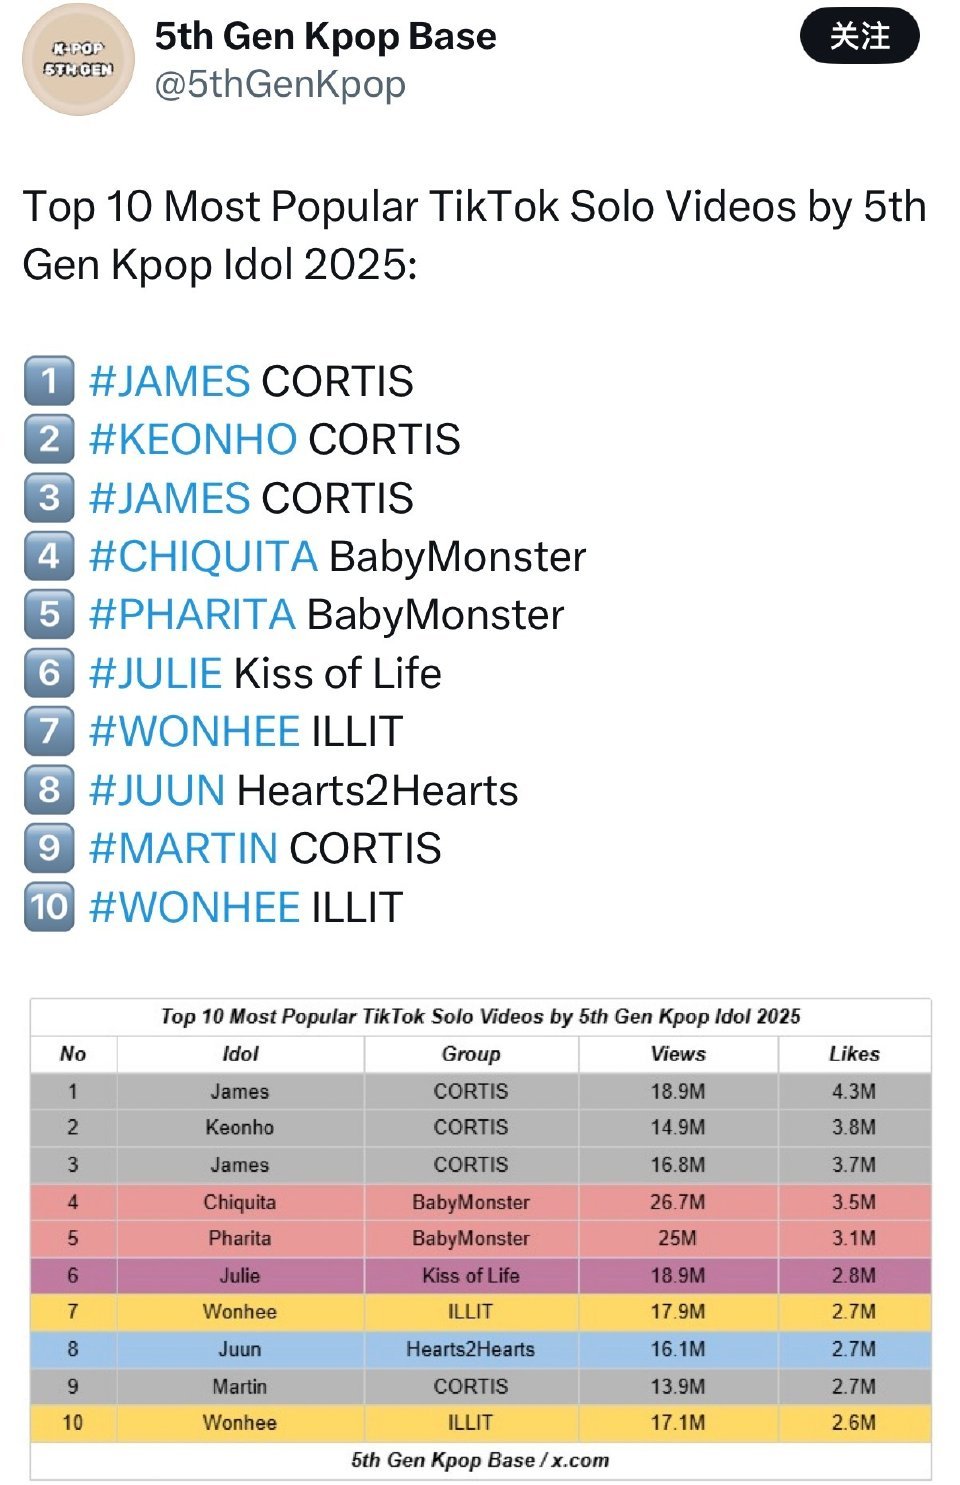The width and height of the screenshot is (960, 1485).
Task: Click the number 6 keycap emoji
Action: (x=49, y=672)
